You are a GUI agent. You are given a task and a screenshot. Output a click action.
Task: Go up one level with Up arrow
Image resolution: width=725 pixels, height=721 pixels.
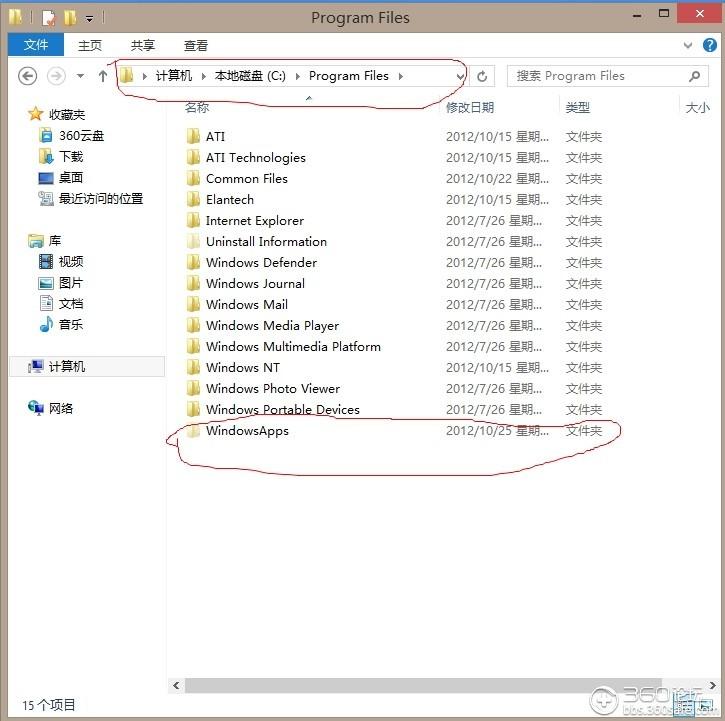tap(103, 76)
